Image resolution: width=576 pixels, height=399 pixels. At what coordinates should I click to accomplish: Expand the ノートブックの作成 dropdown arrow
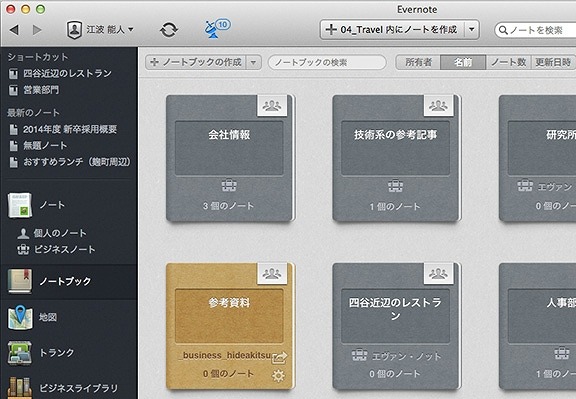pyautogui.click(x=254, y=62)
